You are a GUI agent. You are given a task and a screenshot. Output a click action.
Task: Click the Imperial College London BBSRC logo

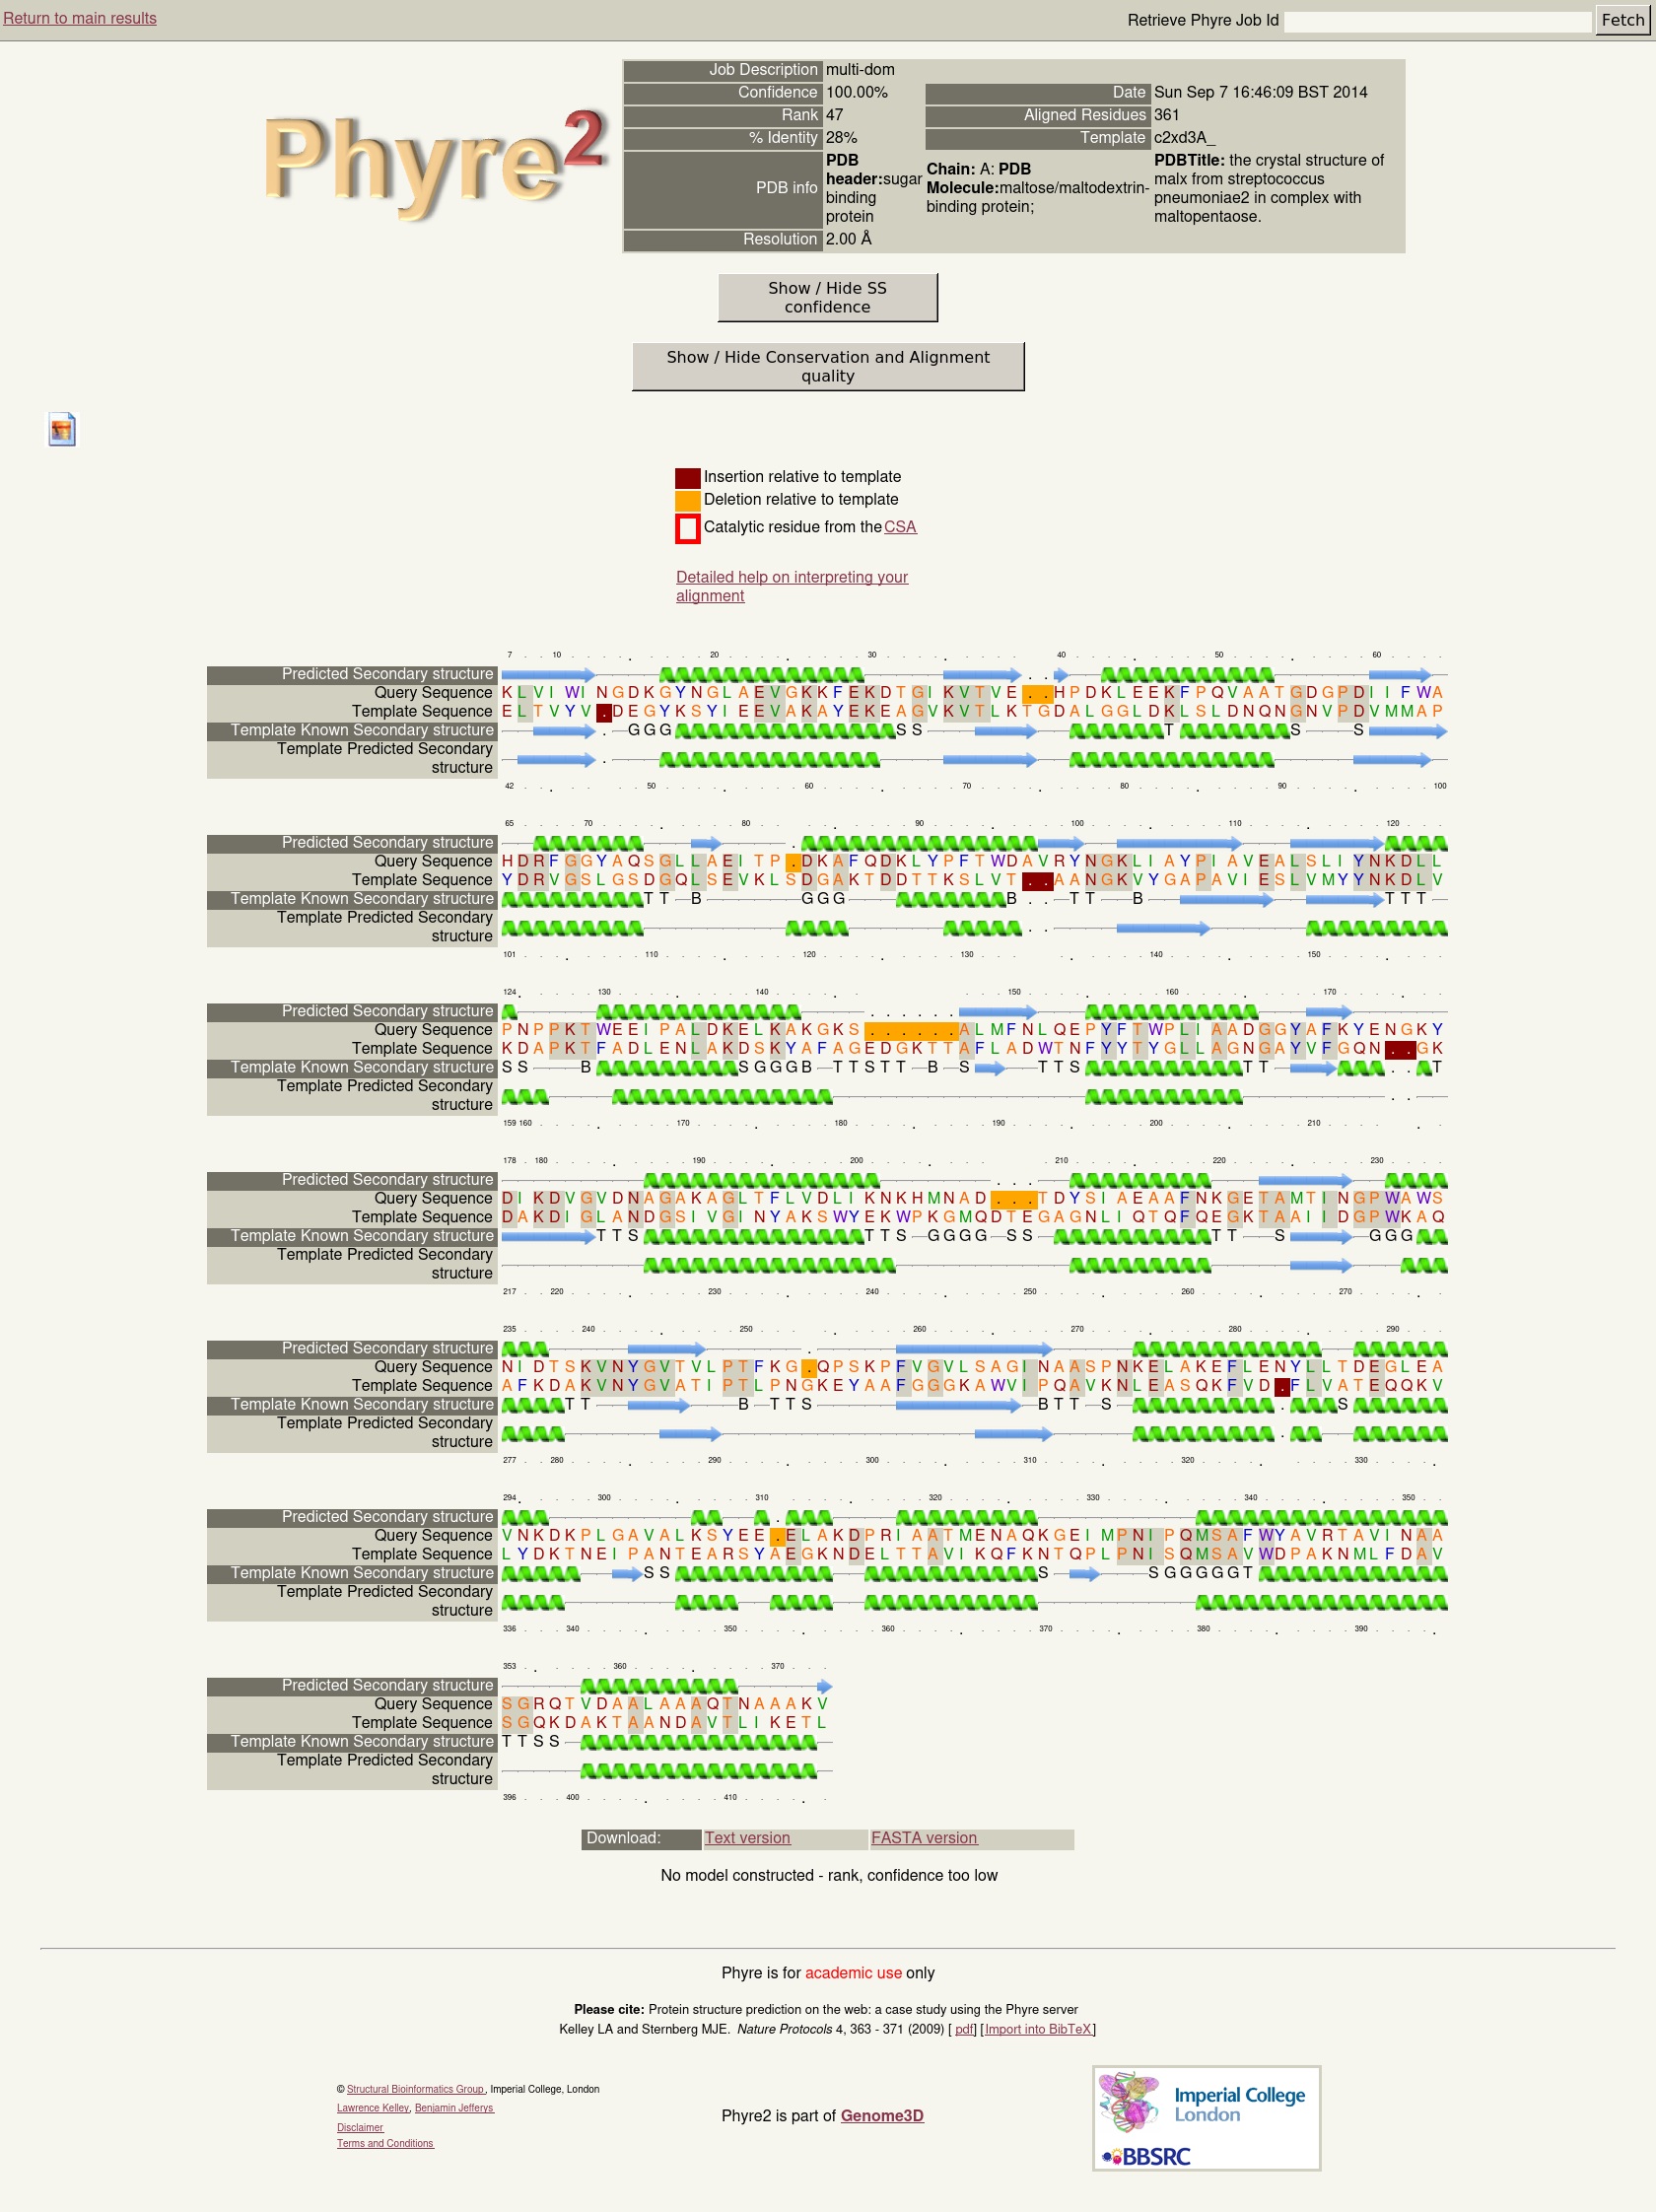click(x=1206, y=2118)
